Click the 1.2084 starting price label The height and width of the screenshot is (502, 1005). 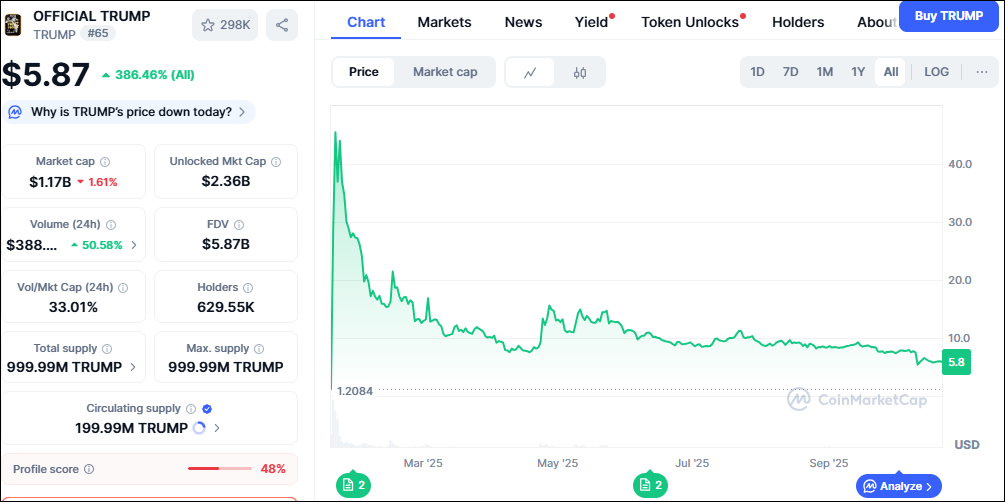pos(354,390)
